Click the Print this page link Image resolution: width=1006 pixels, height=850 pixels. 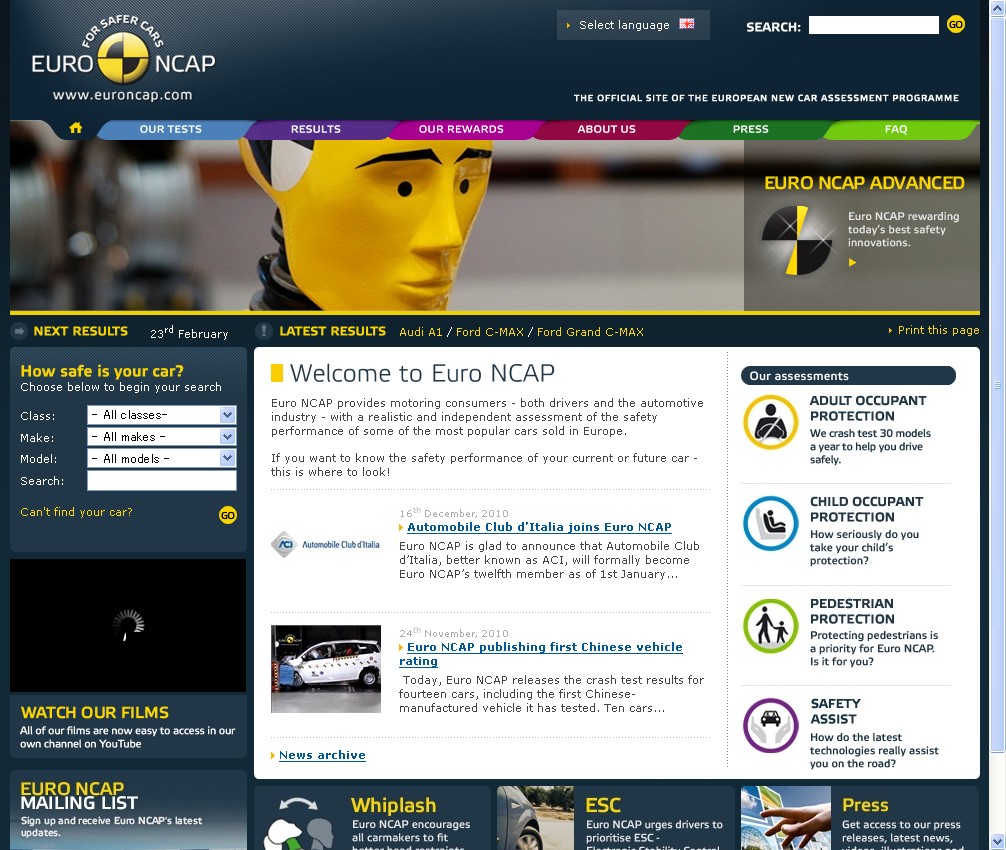pyautogui.click(x=938, y=330)
